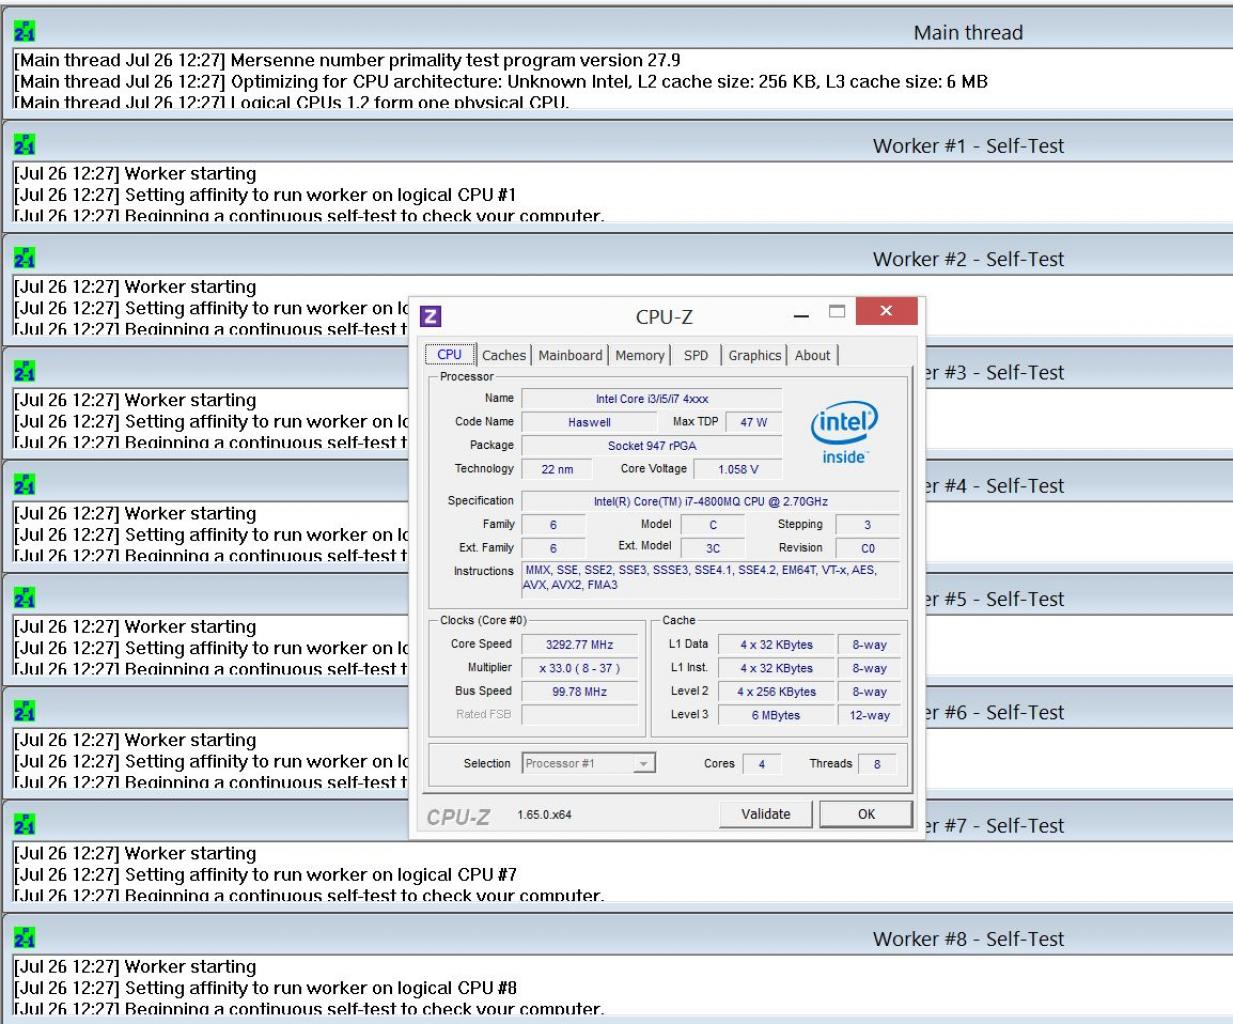Minimize the CPU-Z window

point(801,316)
